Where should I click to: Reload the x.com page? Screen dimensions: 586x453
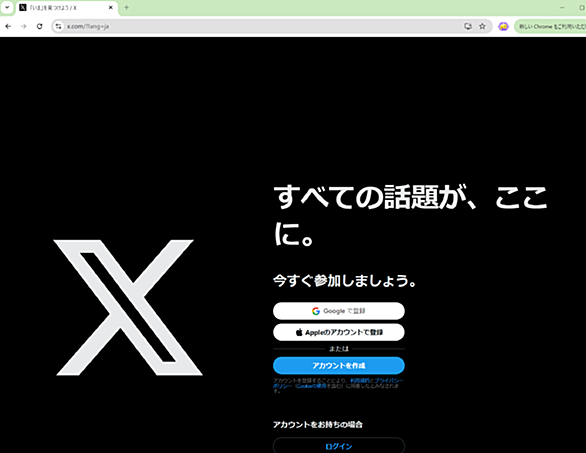(x=39, y=27)
